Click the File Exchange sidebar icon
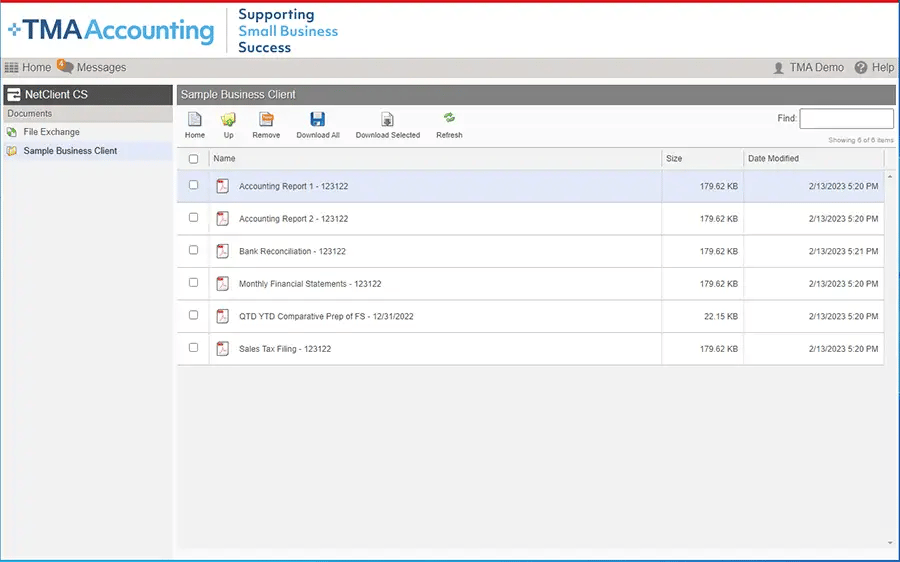The image size is (900, 562). (x=11, y=132)
